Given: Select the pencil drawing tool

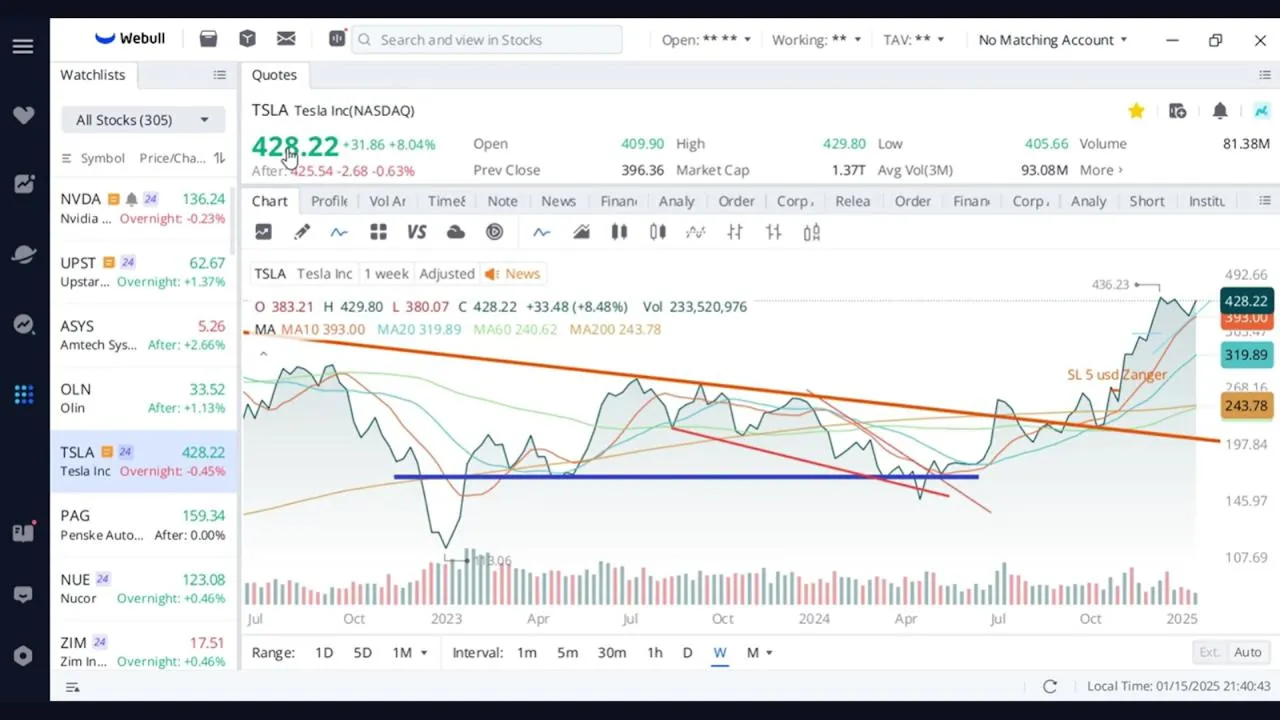Looking at the screenshot, I should coord(302,232).
